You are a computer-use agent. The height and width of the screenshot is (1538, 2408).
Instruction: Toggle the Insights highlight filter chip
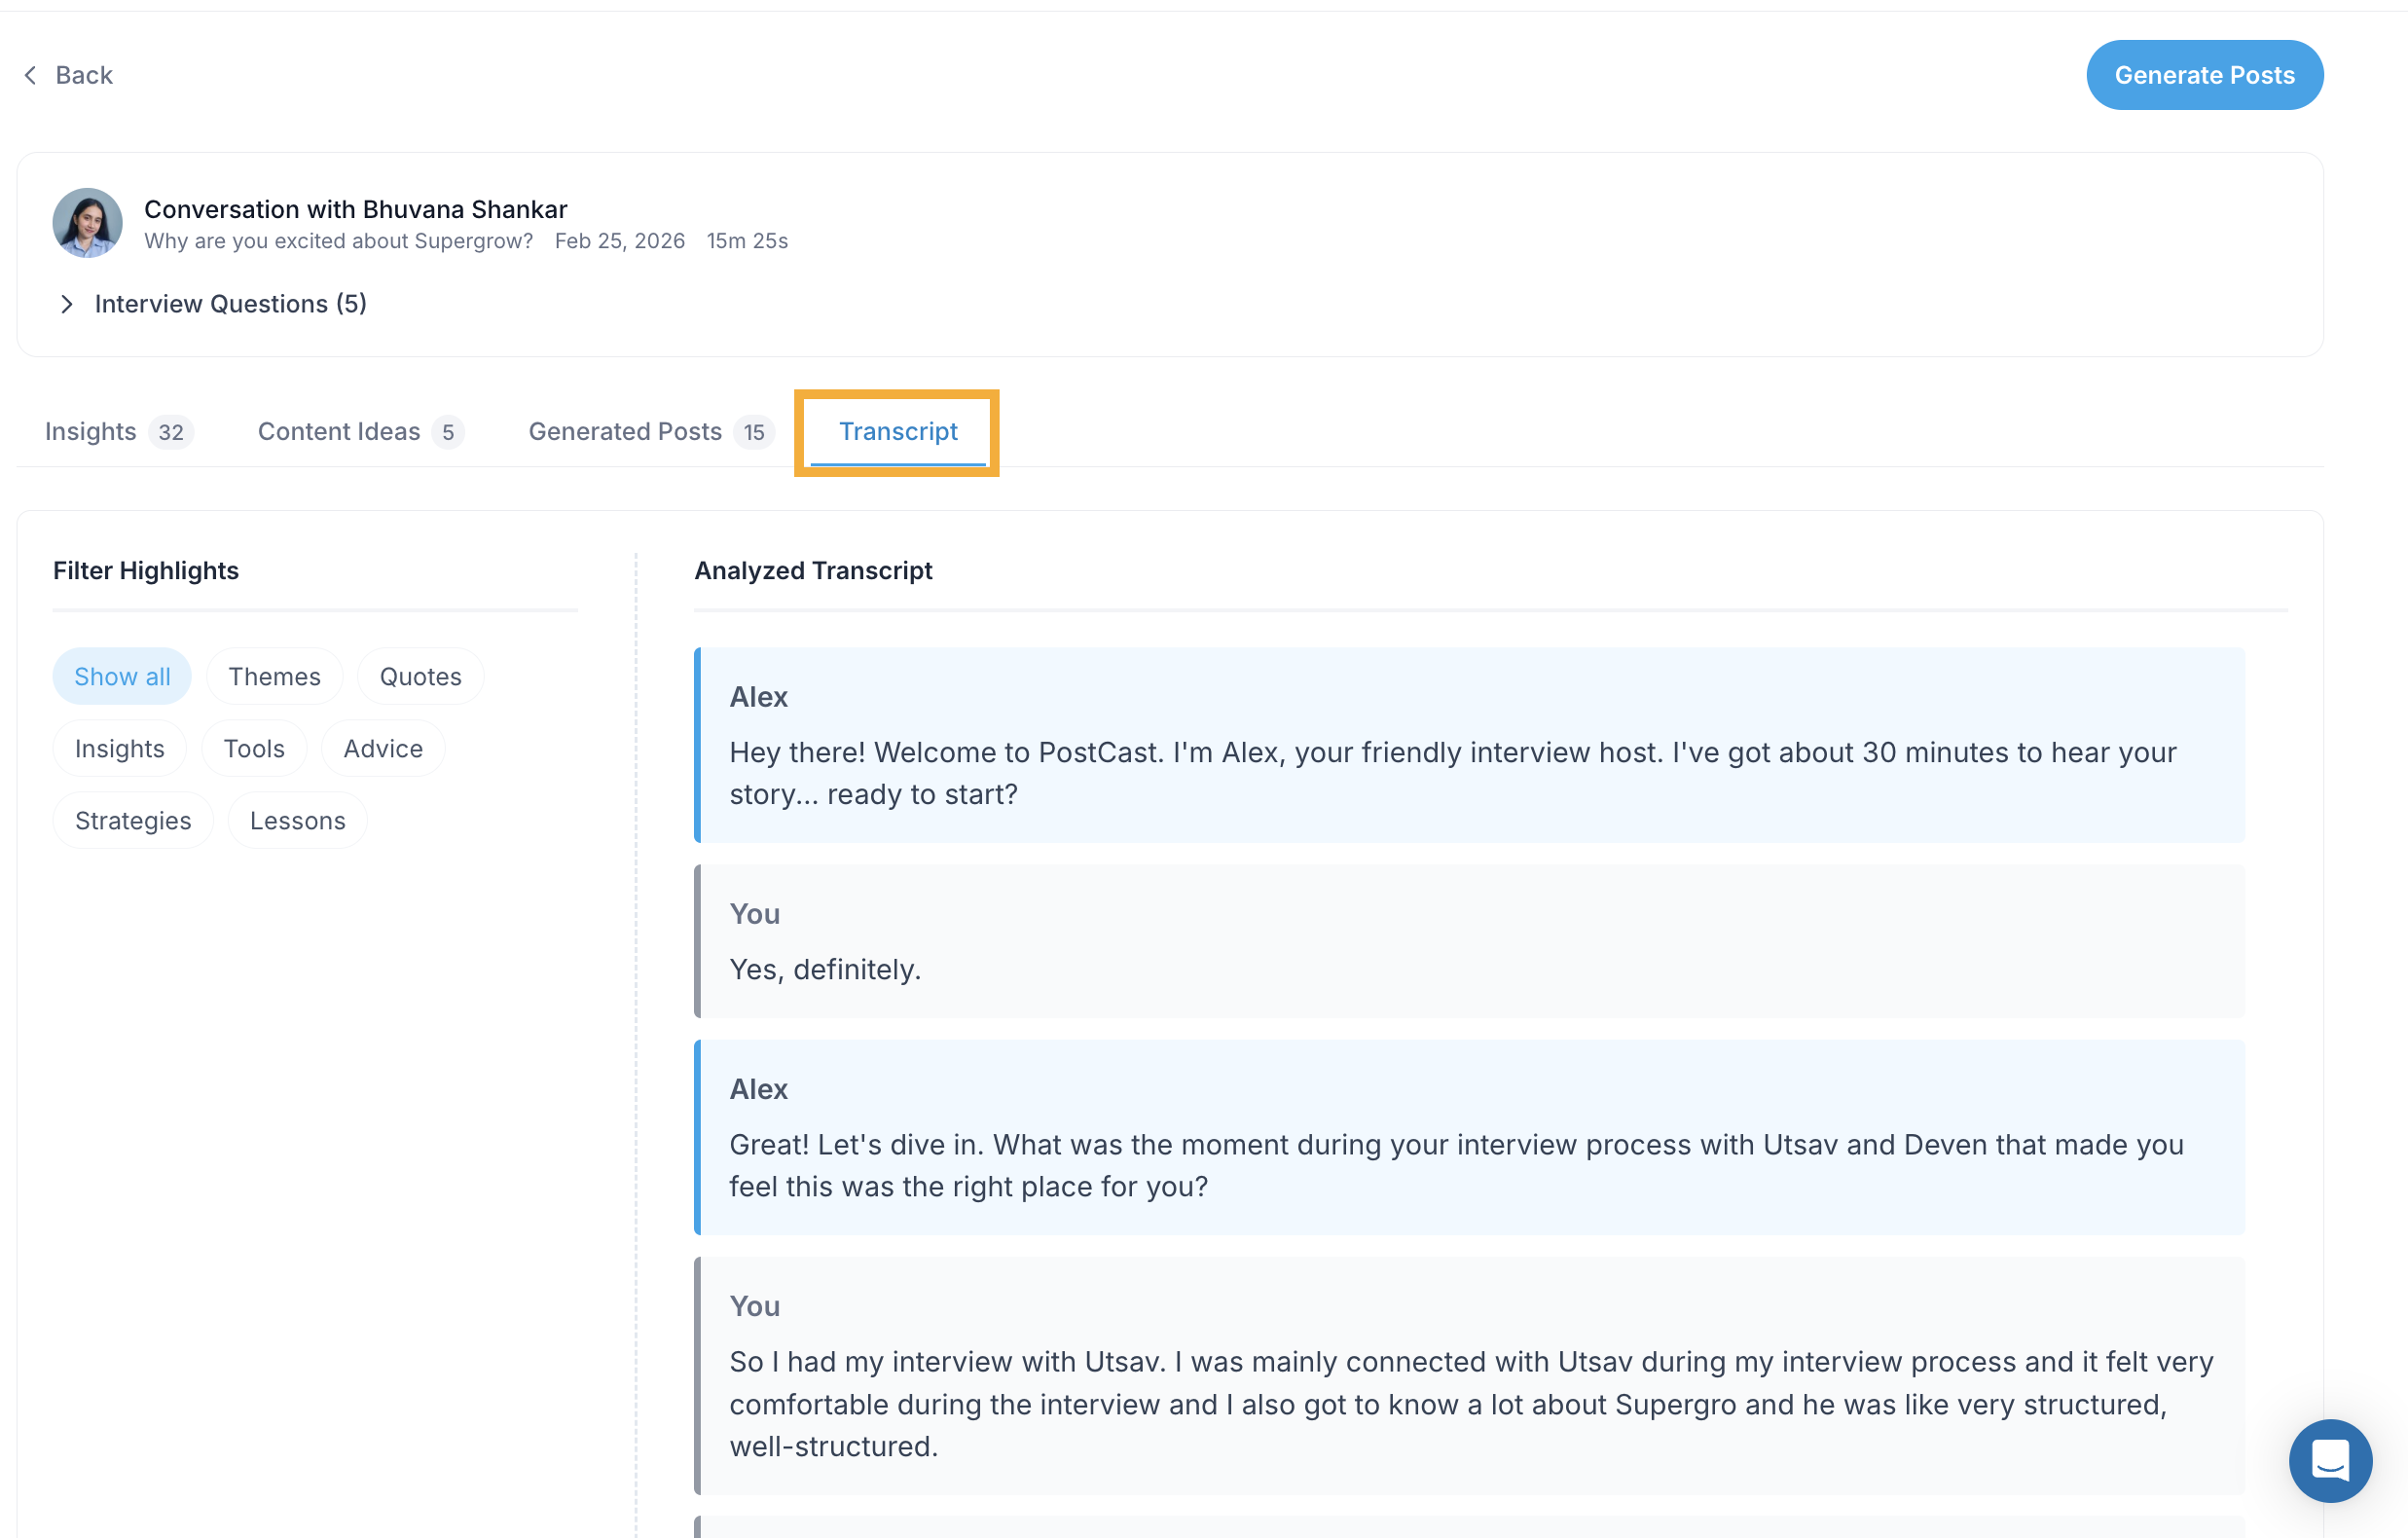point(119,748)
